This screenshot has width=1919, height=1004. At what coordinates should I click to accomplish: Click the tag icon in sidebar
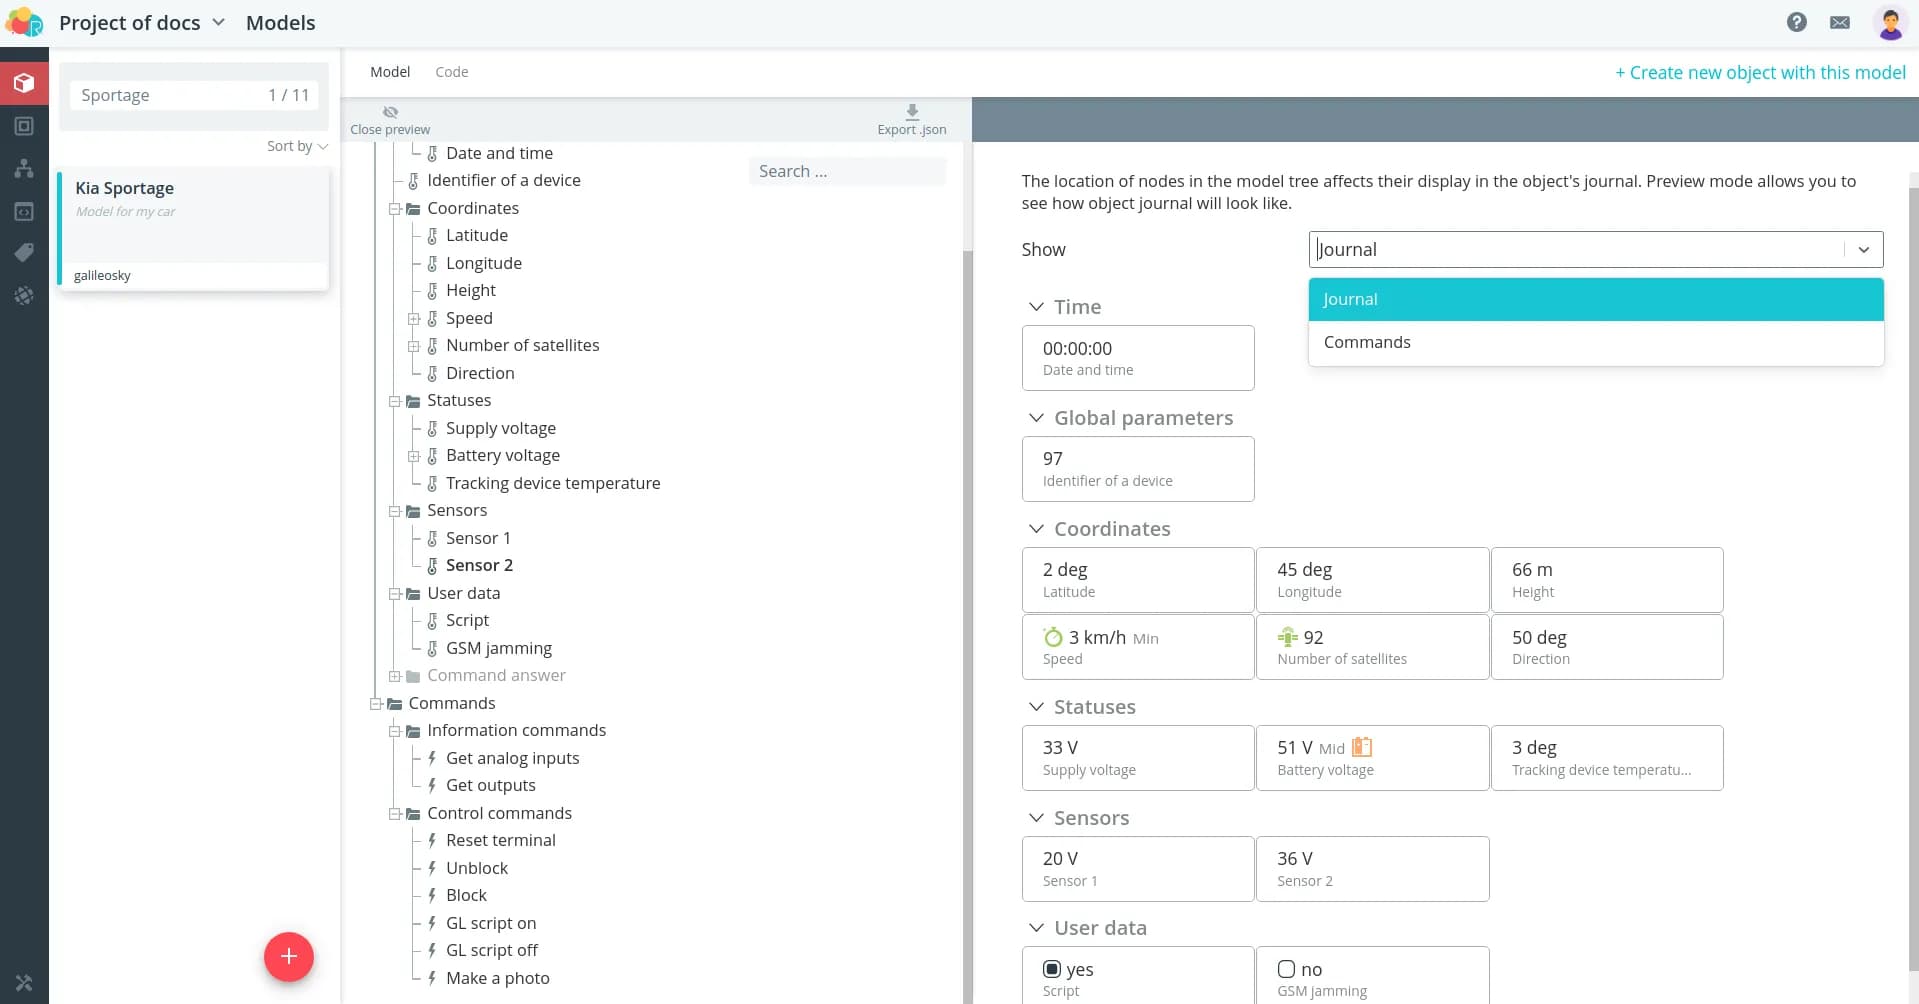click(x=24, y=253)
